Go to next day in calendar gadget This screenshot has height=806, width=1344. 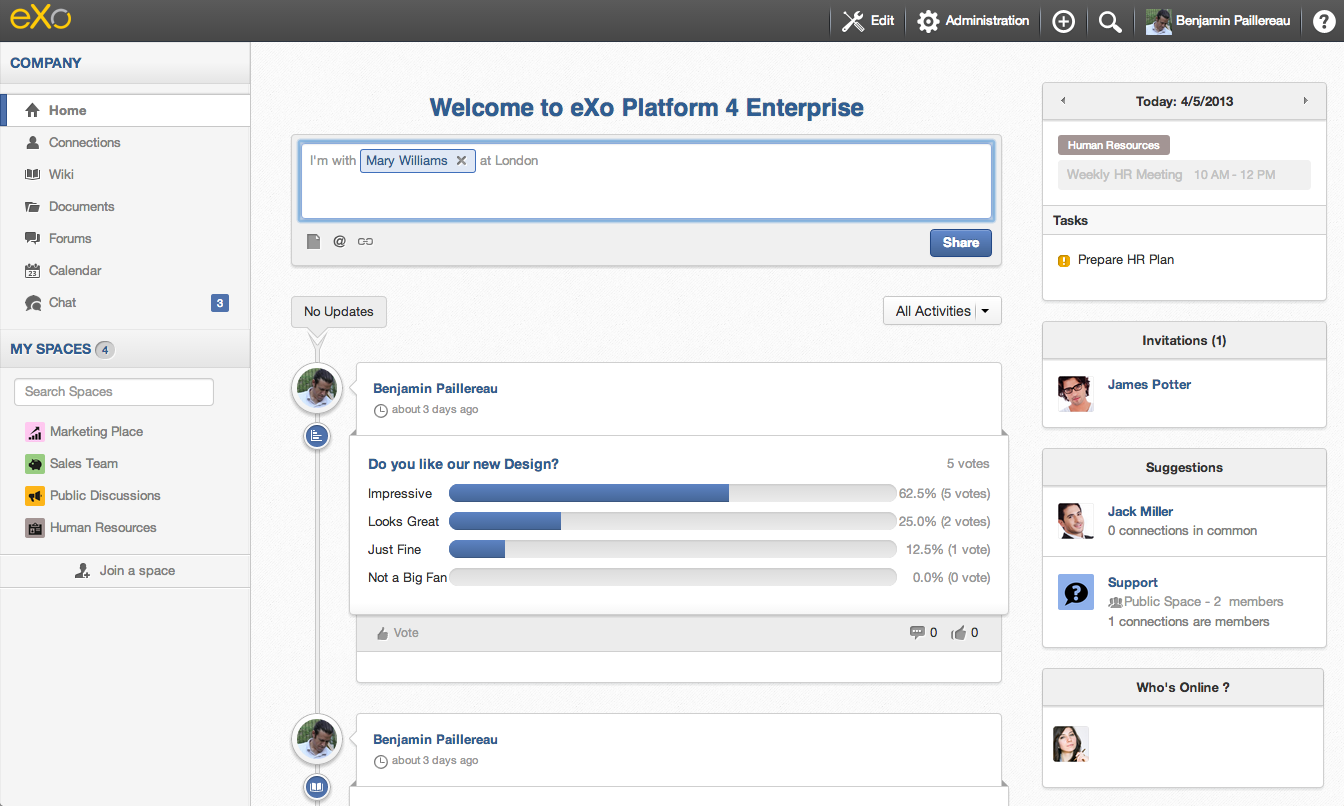tap(1305, 101)
